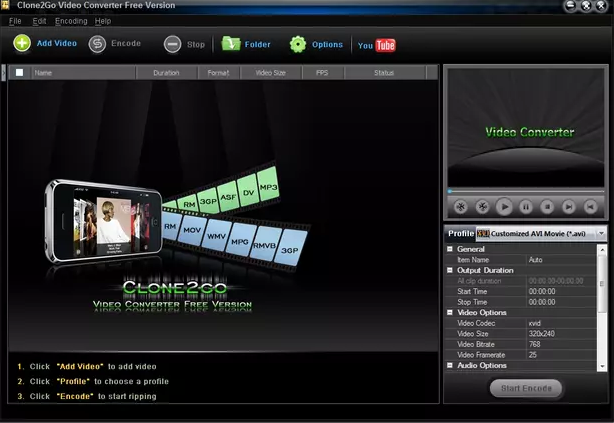
Task: Click the left panel collapse handle
Action: [x=3, y=73]
